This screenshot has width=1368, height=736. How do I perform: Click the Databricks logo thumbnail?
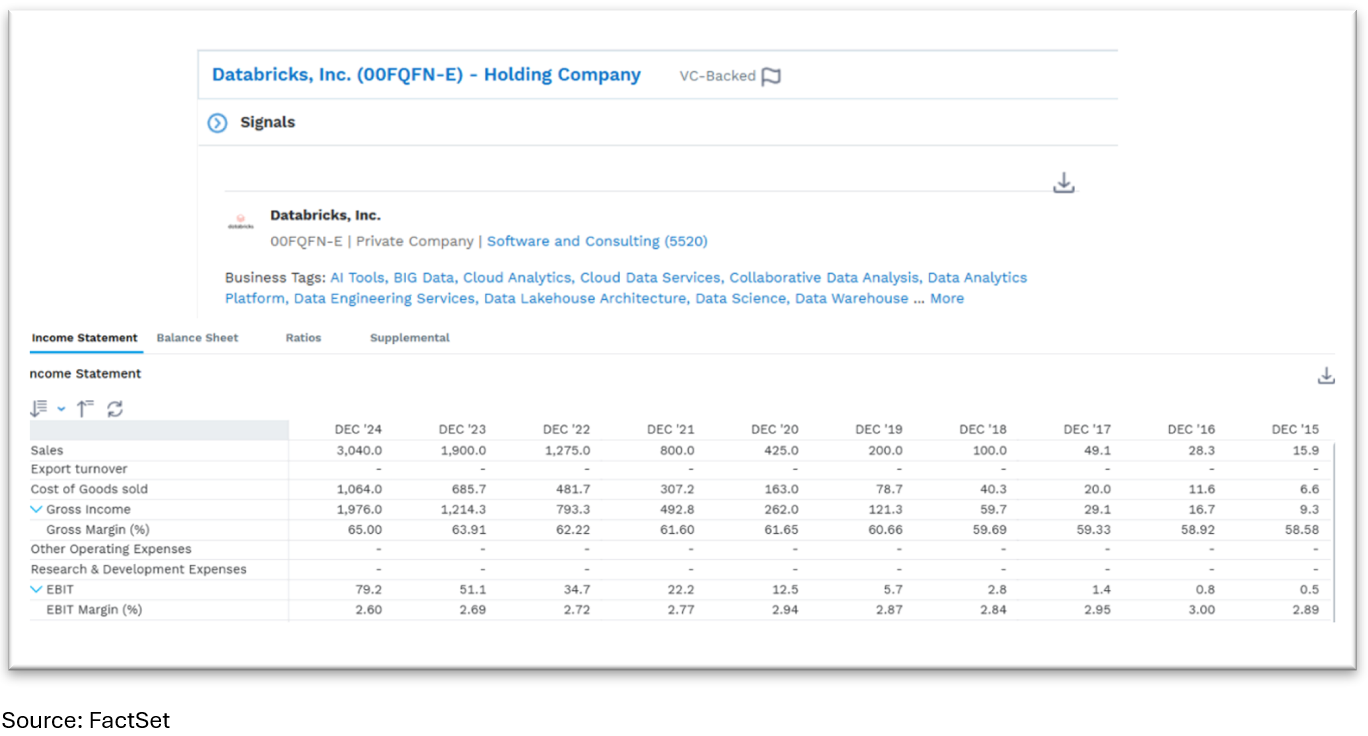click(x=240, y=223)
